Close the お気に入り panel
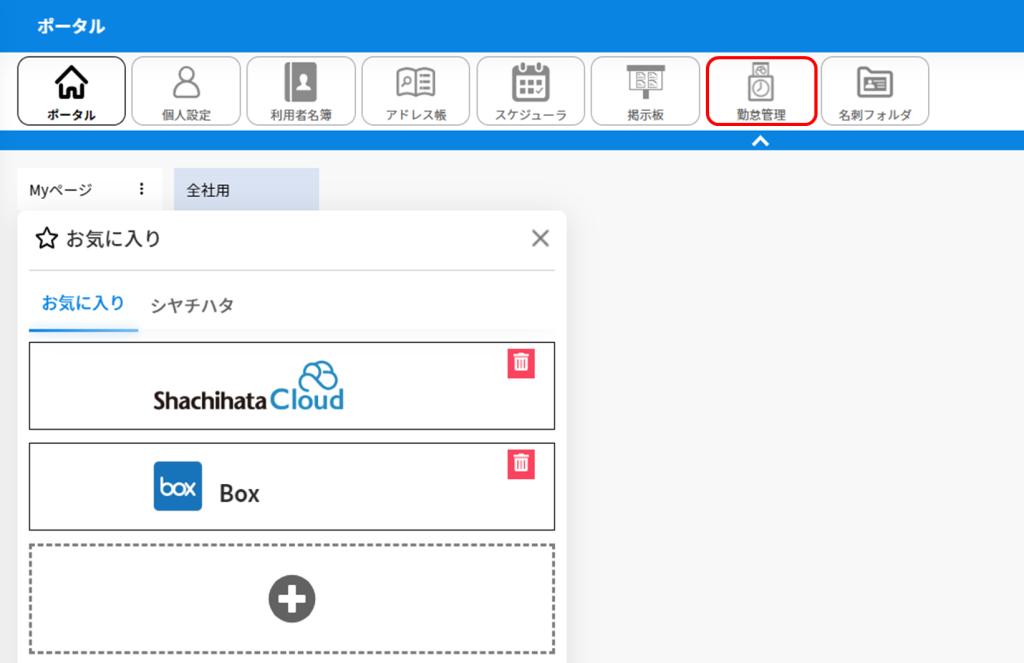Viewport: 1024px width, 663px height. tap(540, 238)
